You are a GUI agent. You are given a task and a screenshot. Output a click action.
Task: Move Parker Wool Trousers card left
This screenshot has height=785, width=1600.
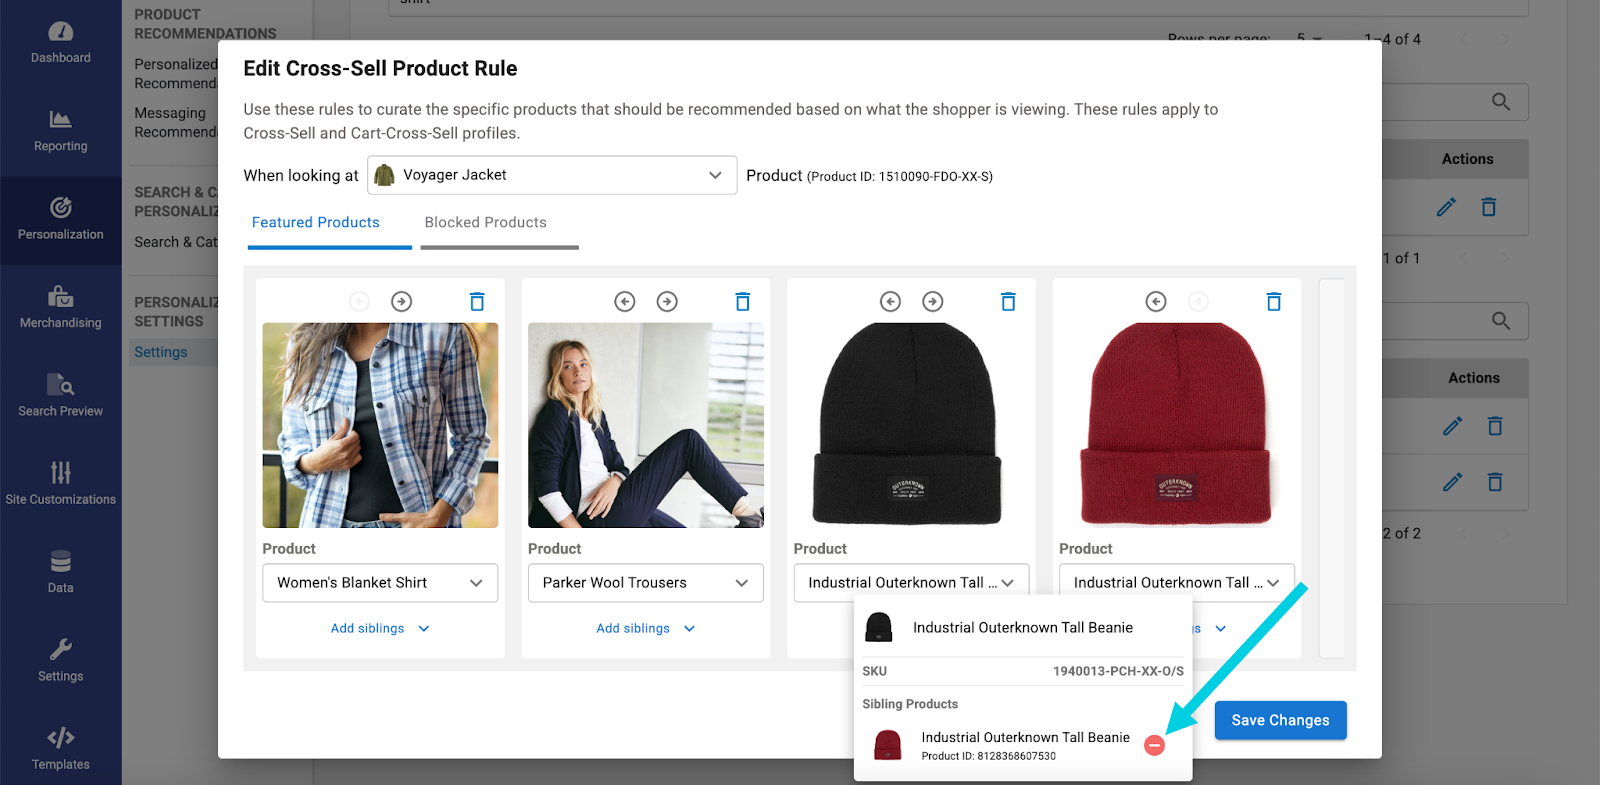(625, 301)
